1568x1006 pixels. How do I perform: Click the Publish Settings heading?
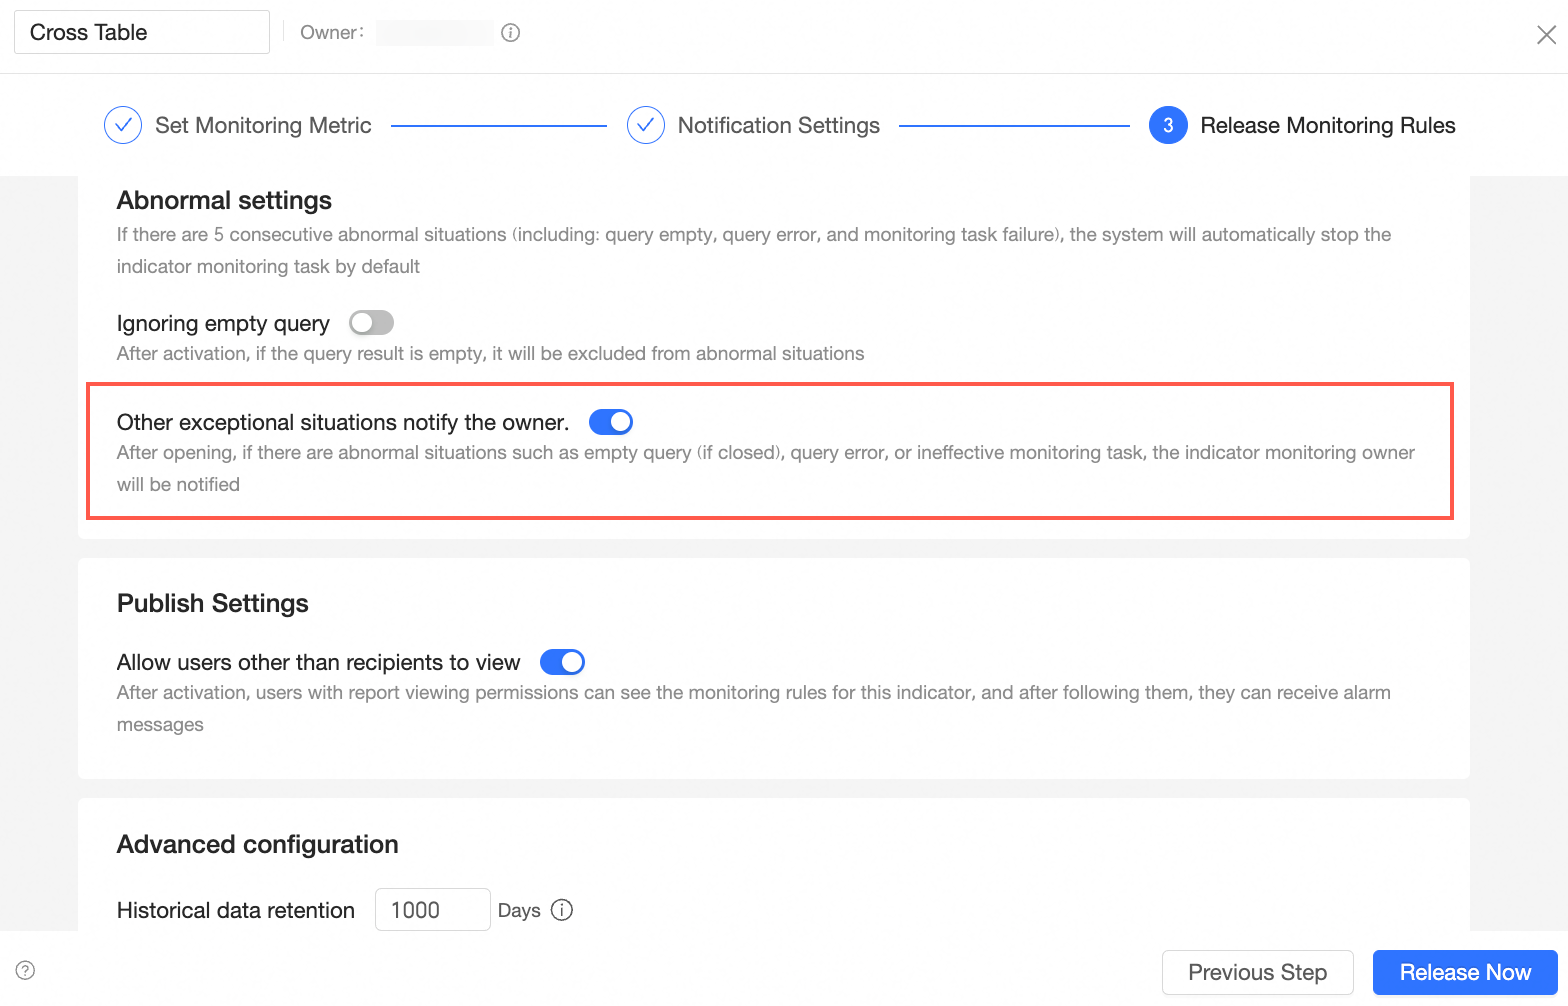point(213,603)
